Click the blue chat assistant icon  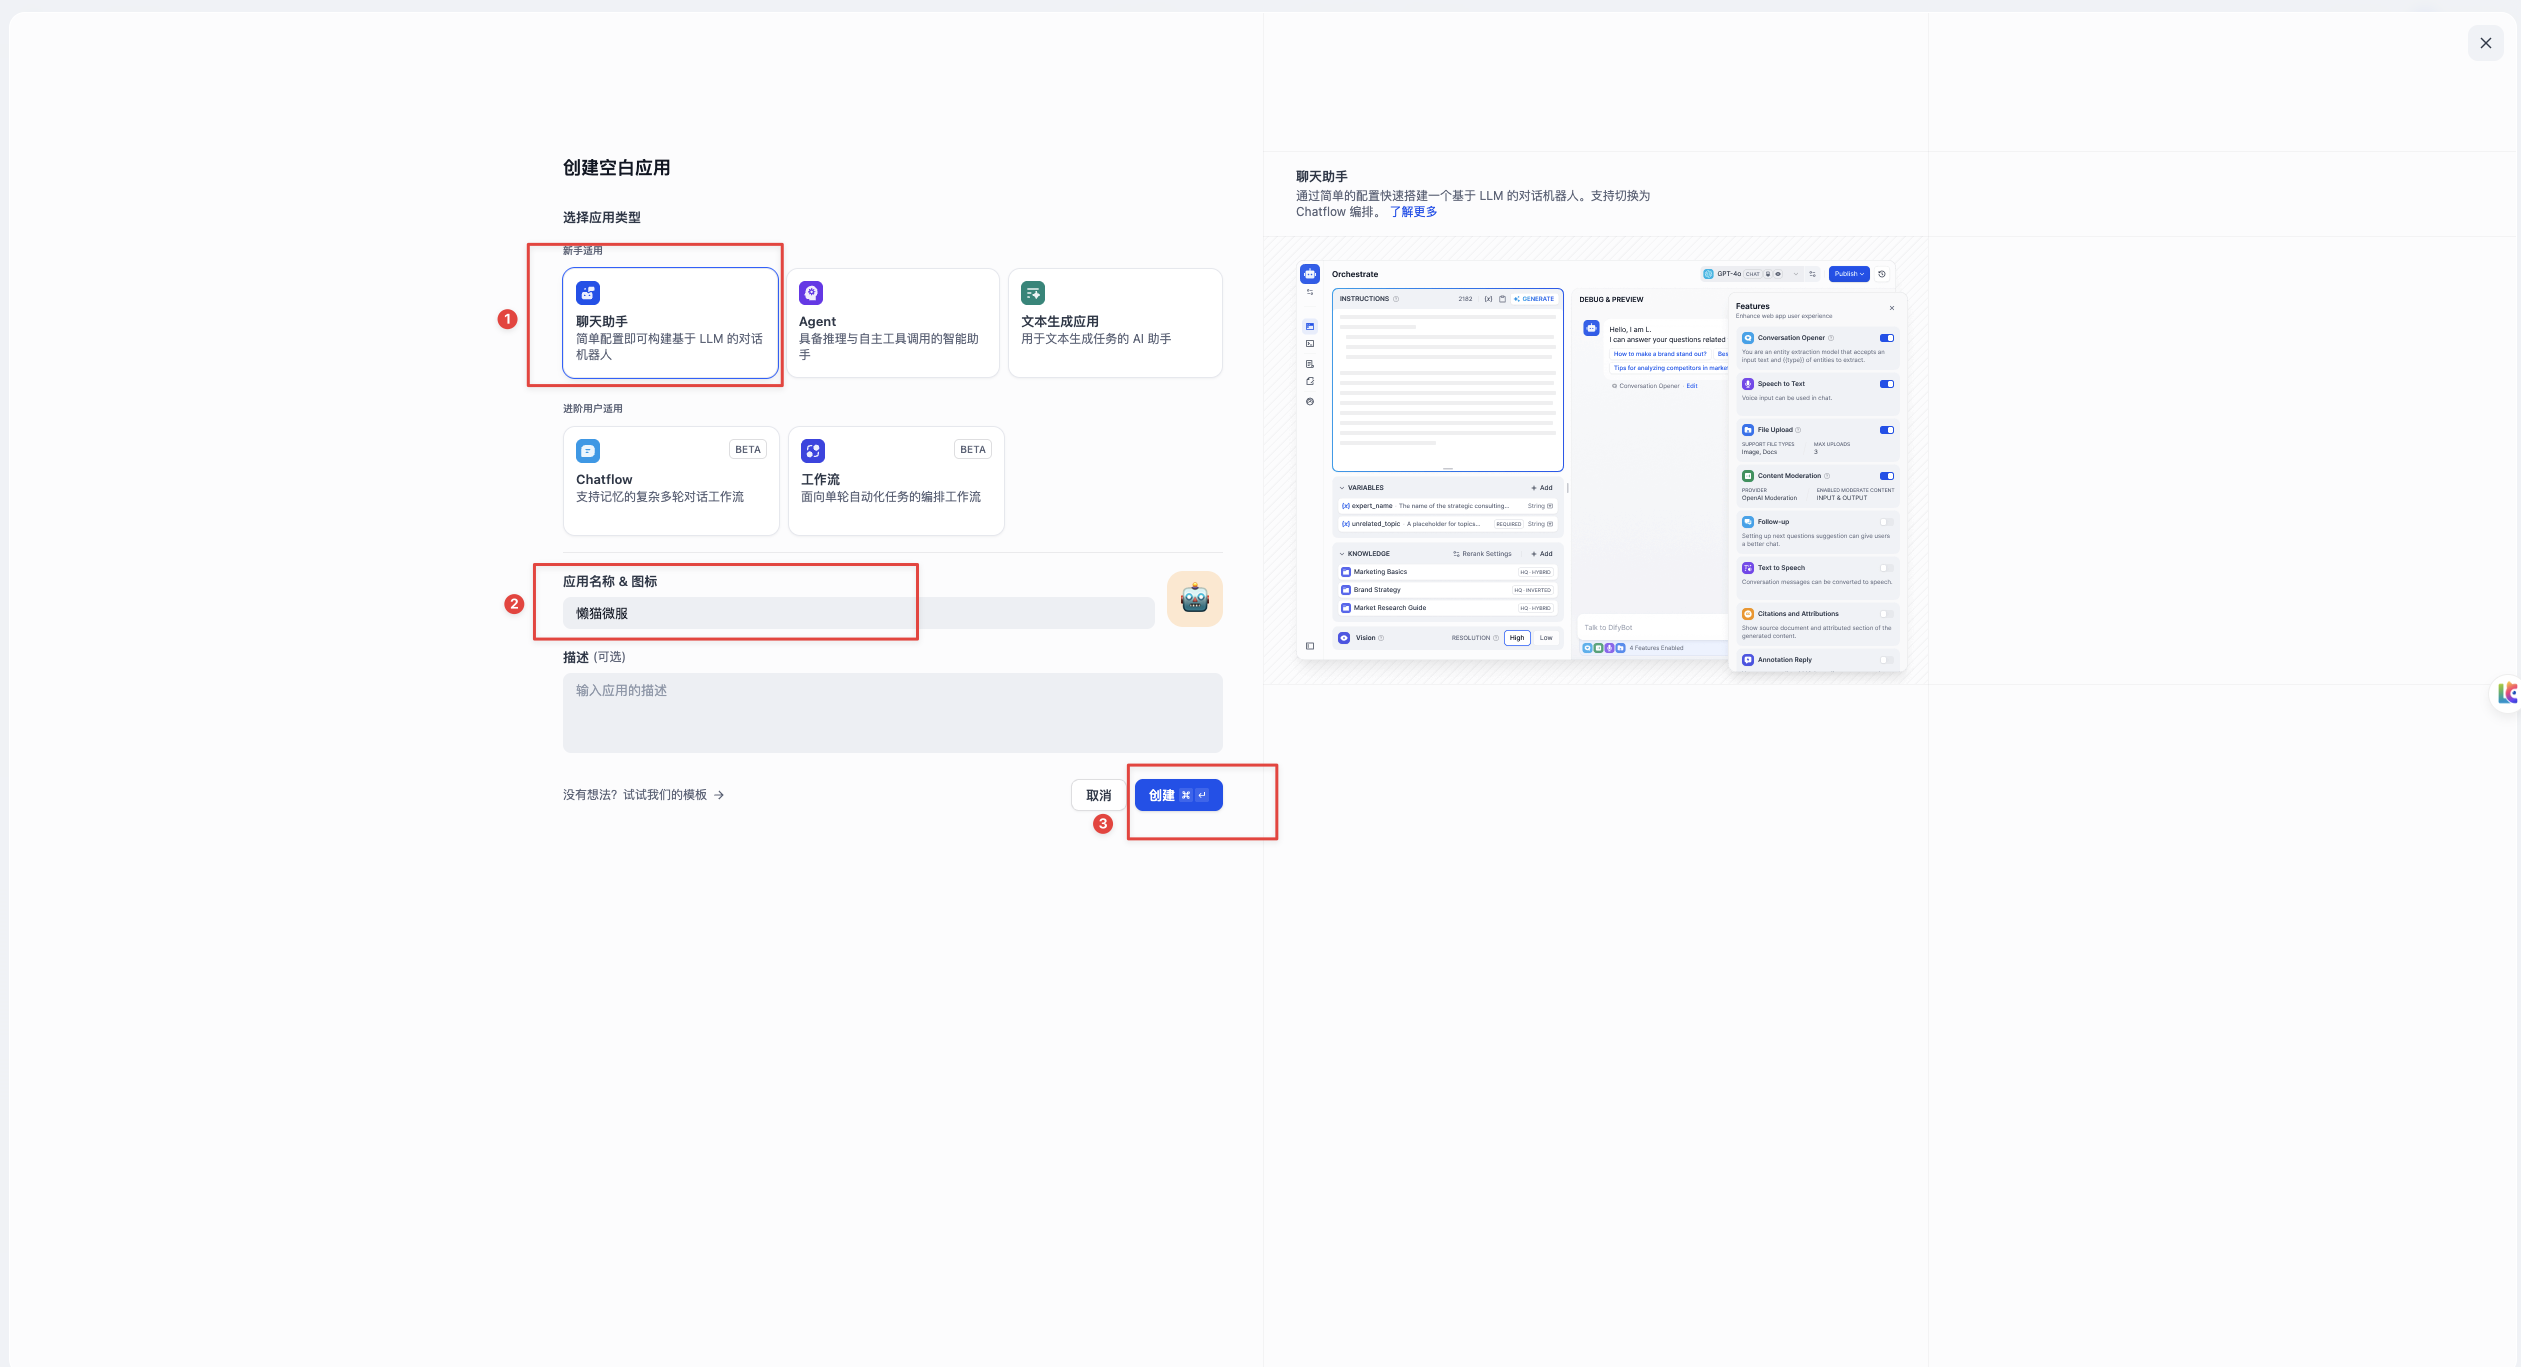tap(588, 293)
